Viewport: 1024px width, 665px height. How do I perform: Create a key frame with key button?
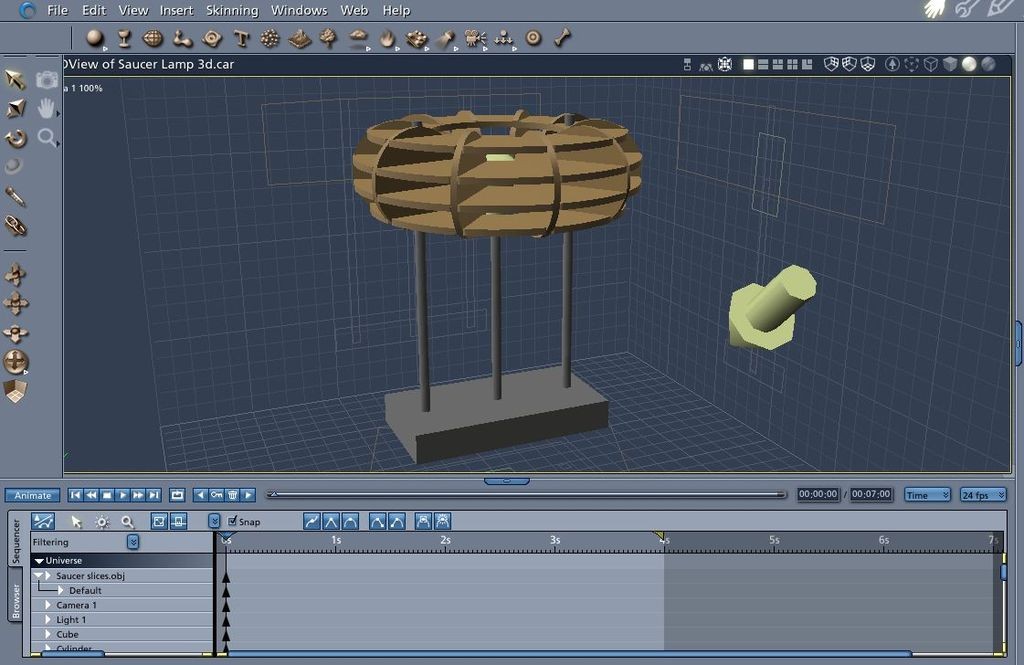(216, 495)
